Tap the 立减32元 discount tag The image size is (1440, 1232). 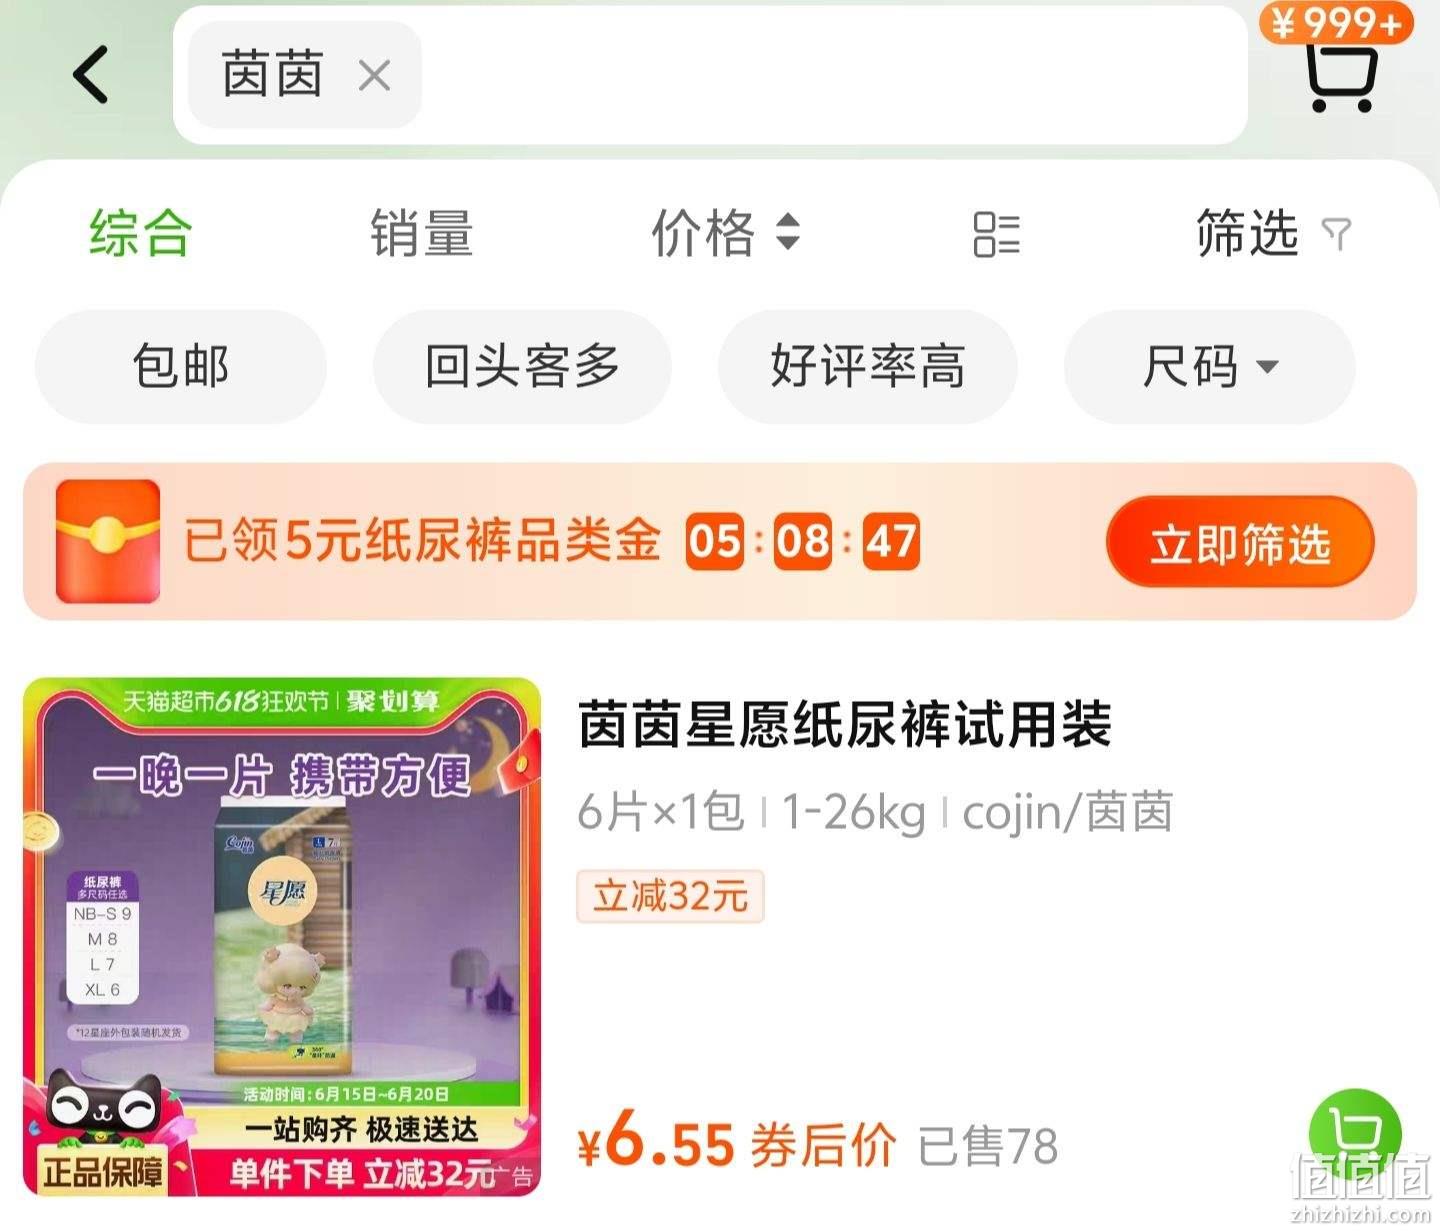coord(670,896)
